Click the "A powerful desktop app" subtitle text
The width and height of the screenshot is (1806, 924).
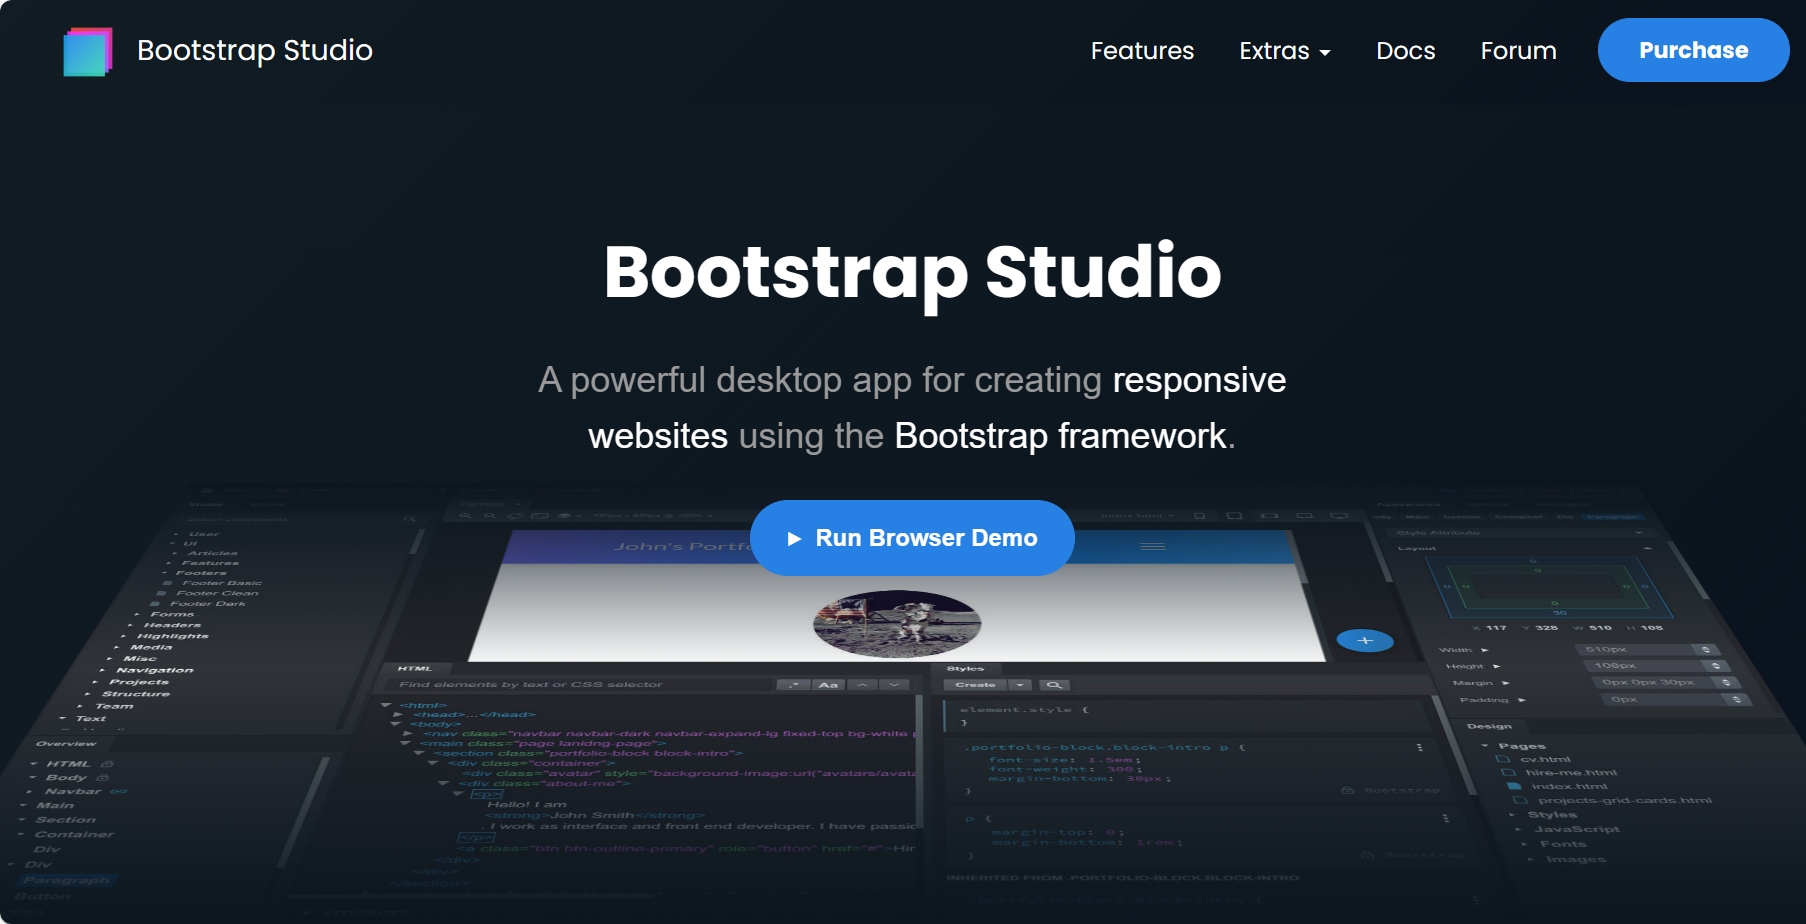point(912,408)
